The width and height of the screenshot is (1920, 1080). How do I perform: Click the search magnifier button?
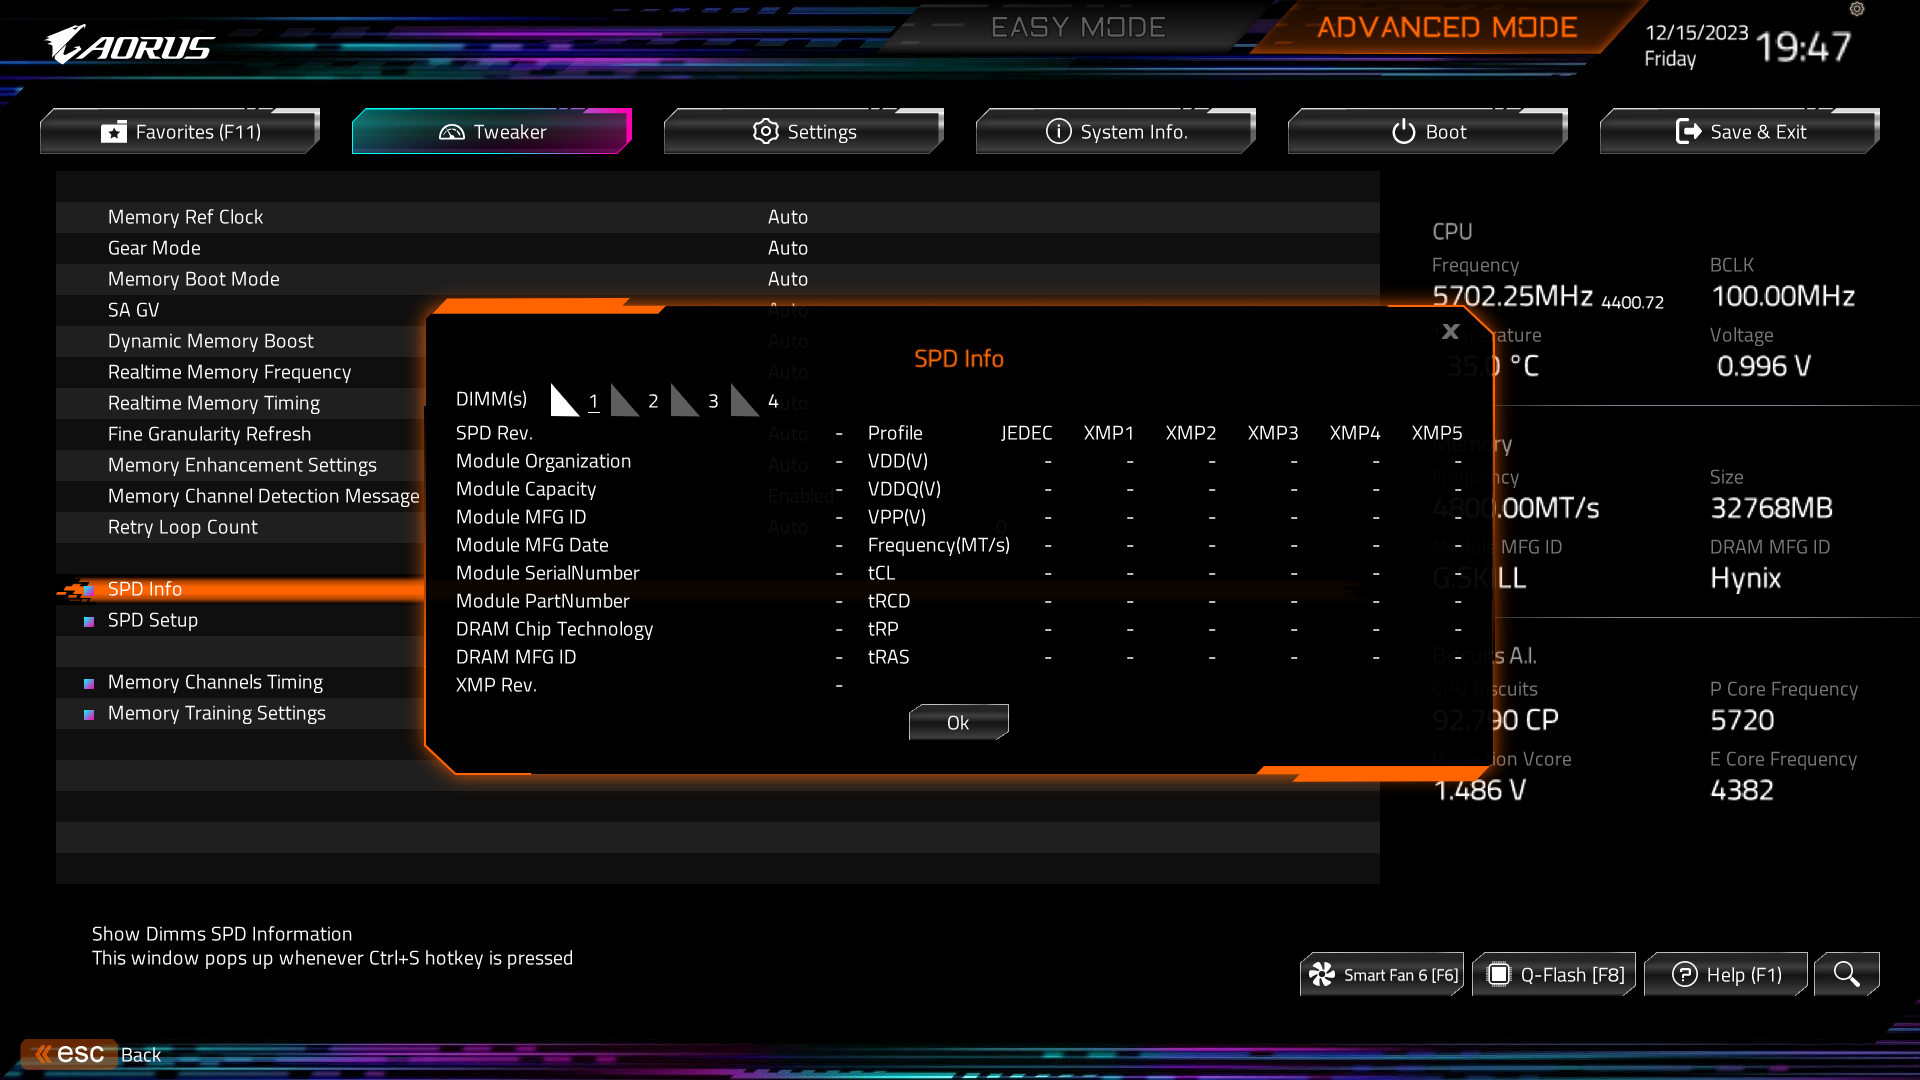point(1847,974)
